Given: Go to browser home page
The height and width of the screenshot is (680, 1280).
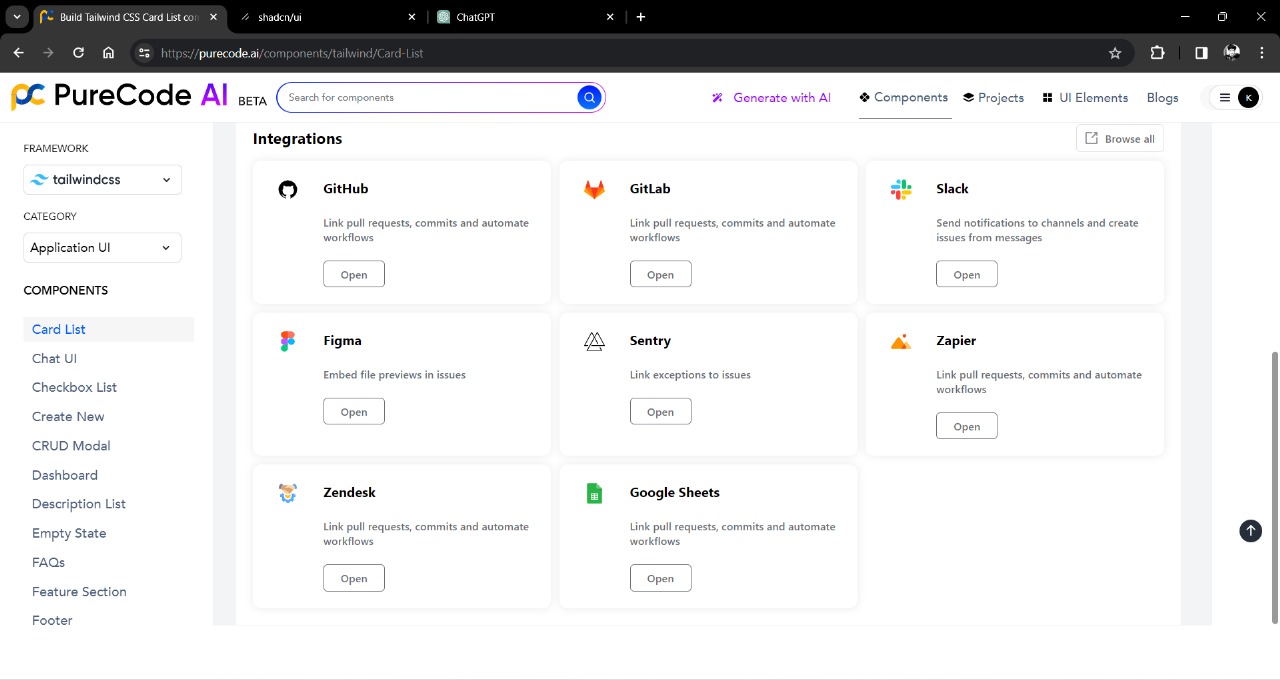Looking at the screenshot, I should click(108, 53).
